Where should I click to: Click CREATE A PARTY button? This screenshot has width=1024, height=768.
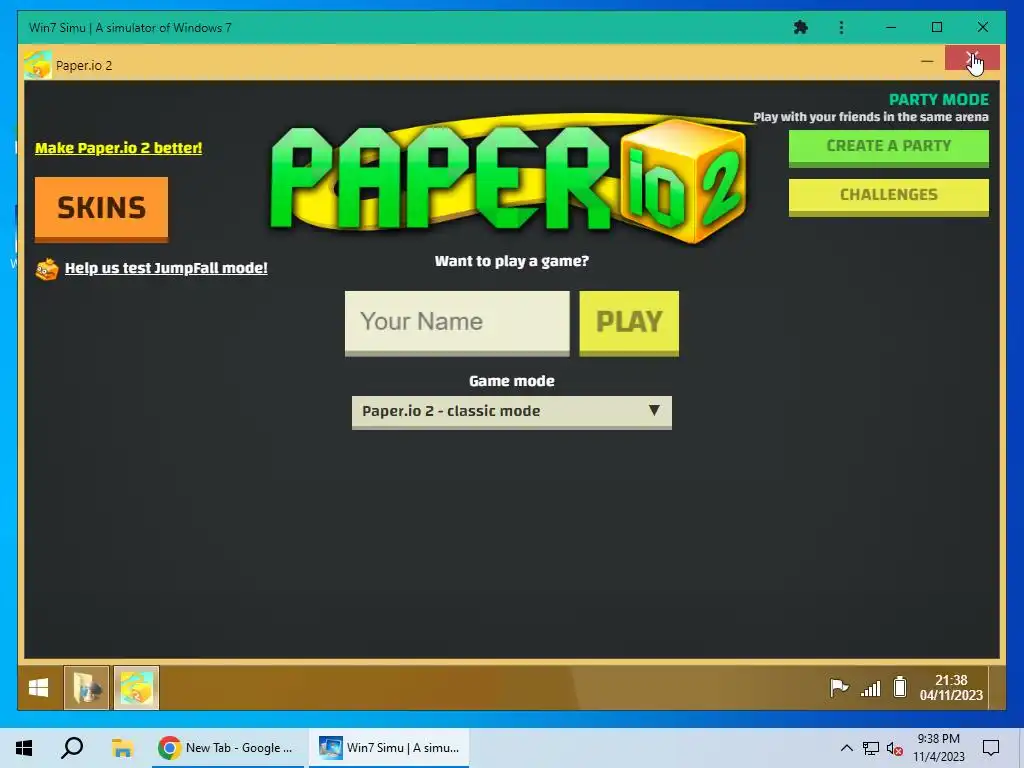tap(888, 147)
